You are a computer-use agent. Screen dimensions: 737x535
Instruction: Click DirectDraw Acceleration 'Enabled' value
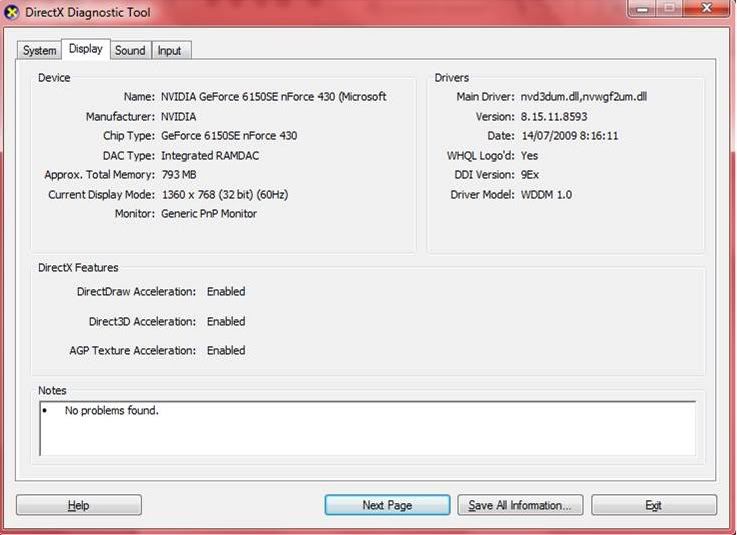[226, 291]
